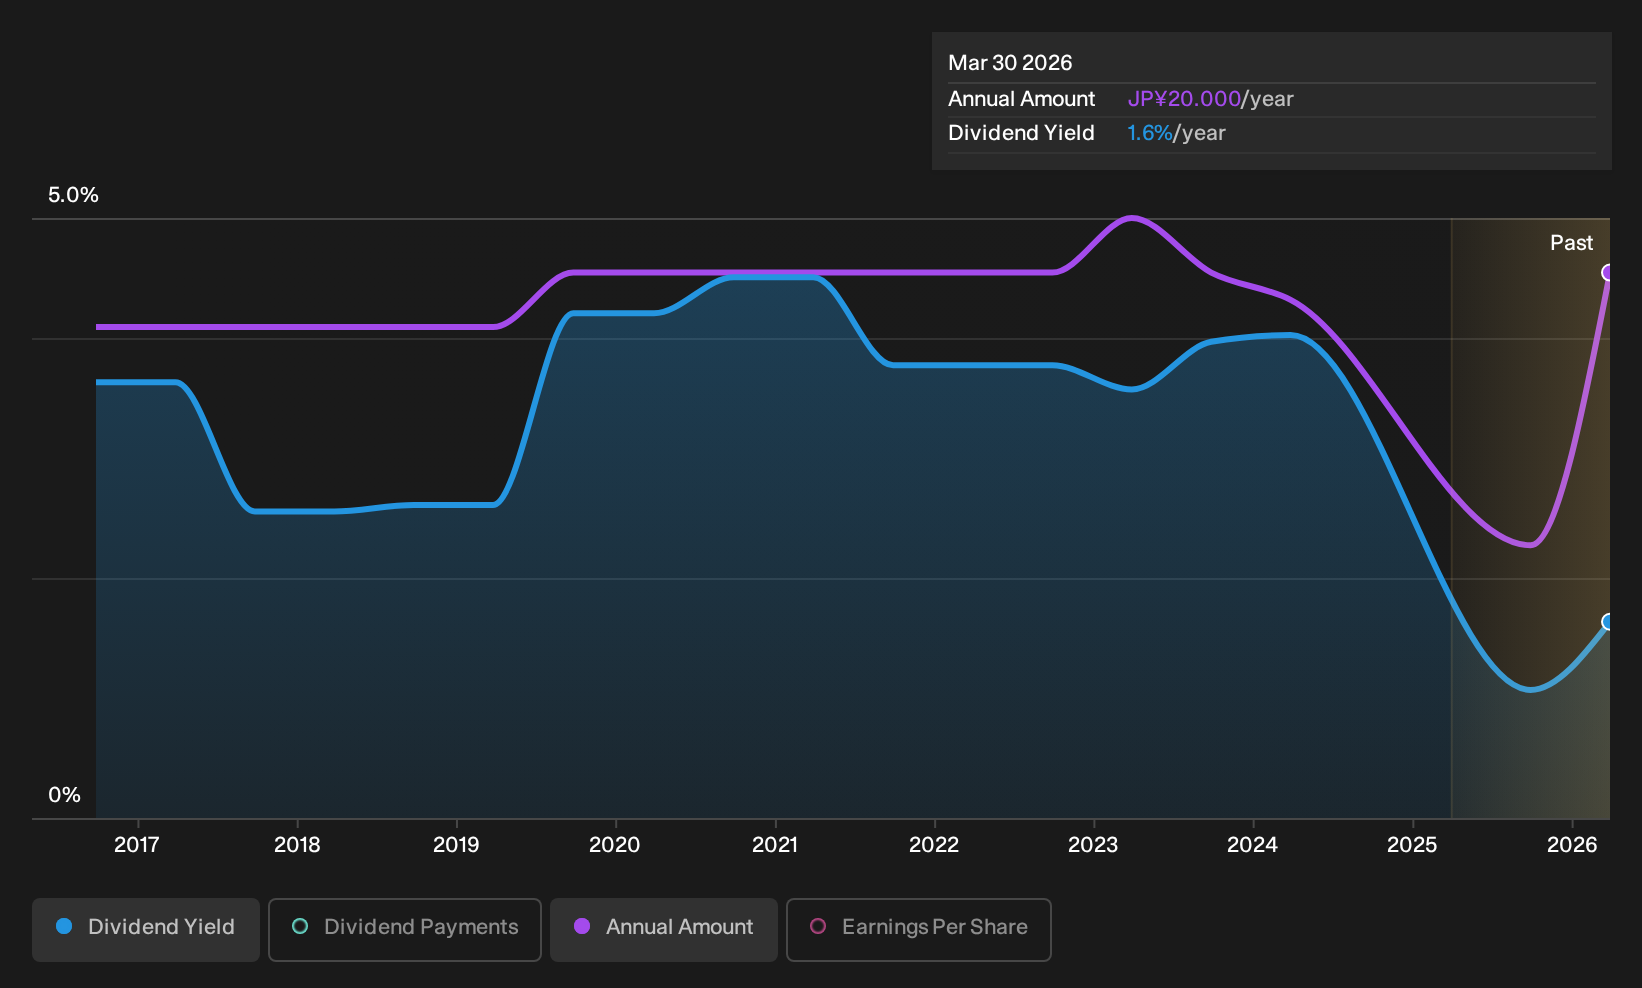The image size is (1642, 988).
Task: Click the 0% y-axis label
Action: tap(64, 795)
